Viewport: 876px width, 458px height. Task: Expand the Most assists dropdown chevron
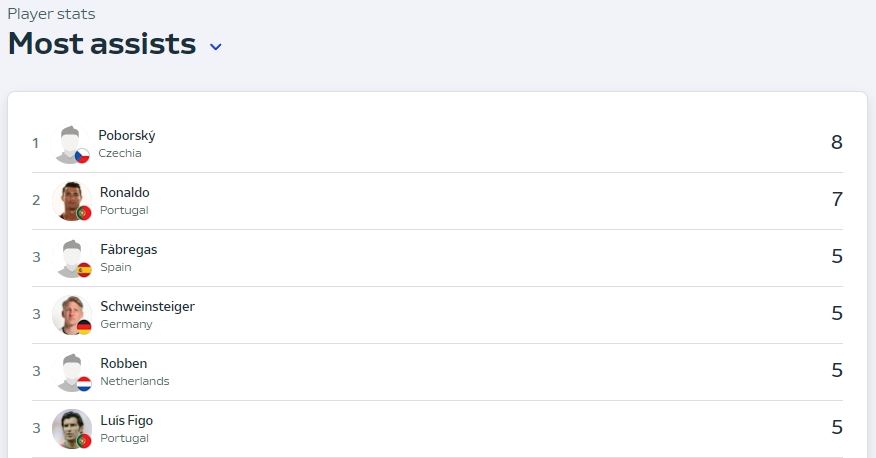pyautogui.click(x=216, y=47)
